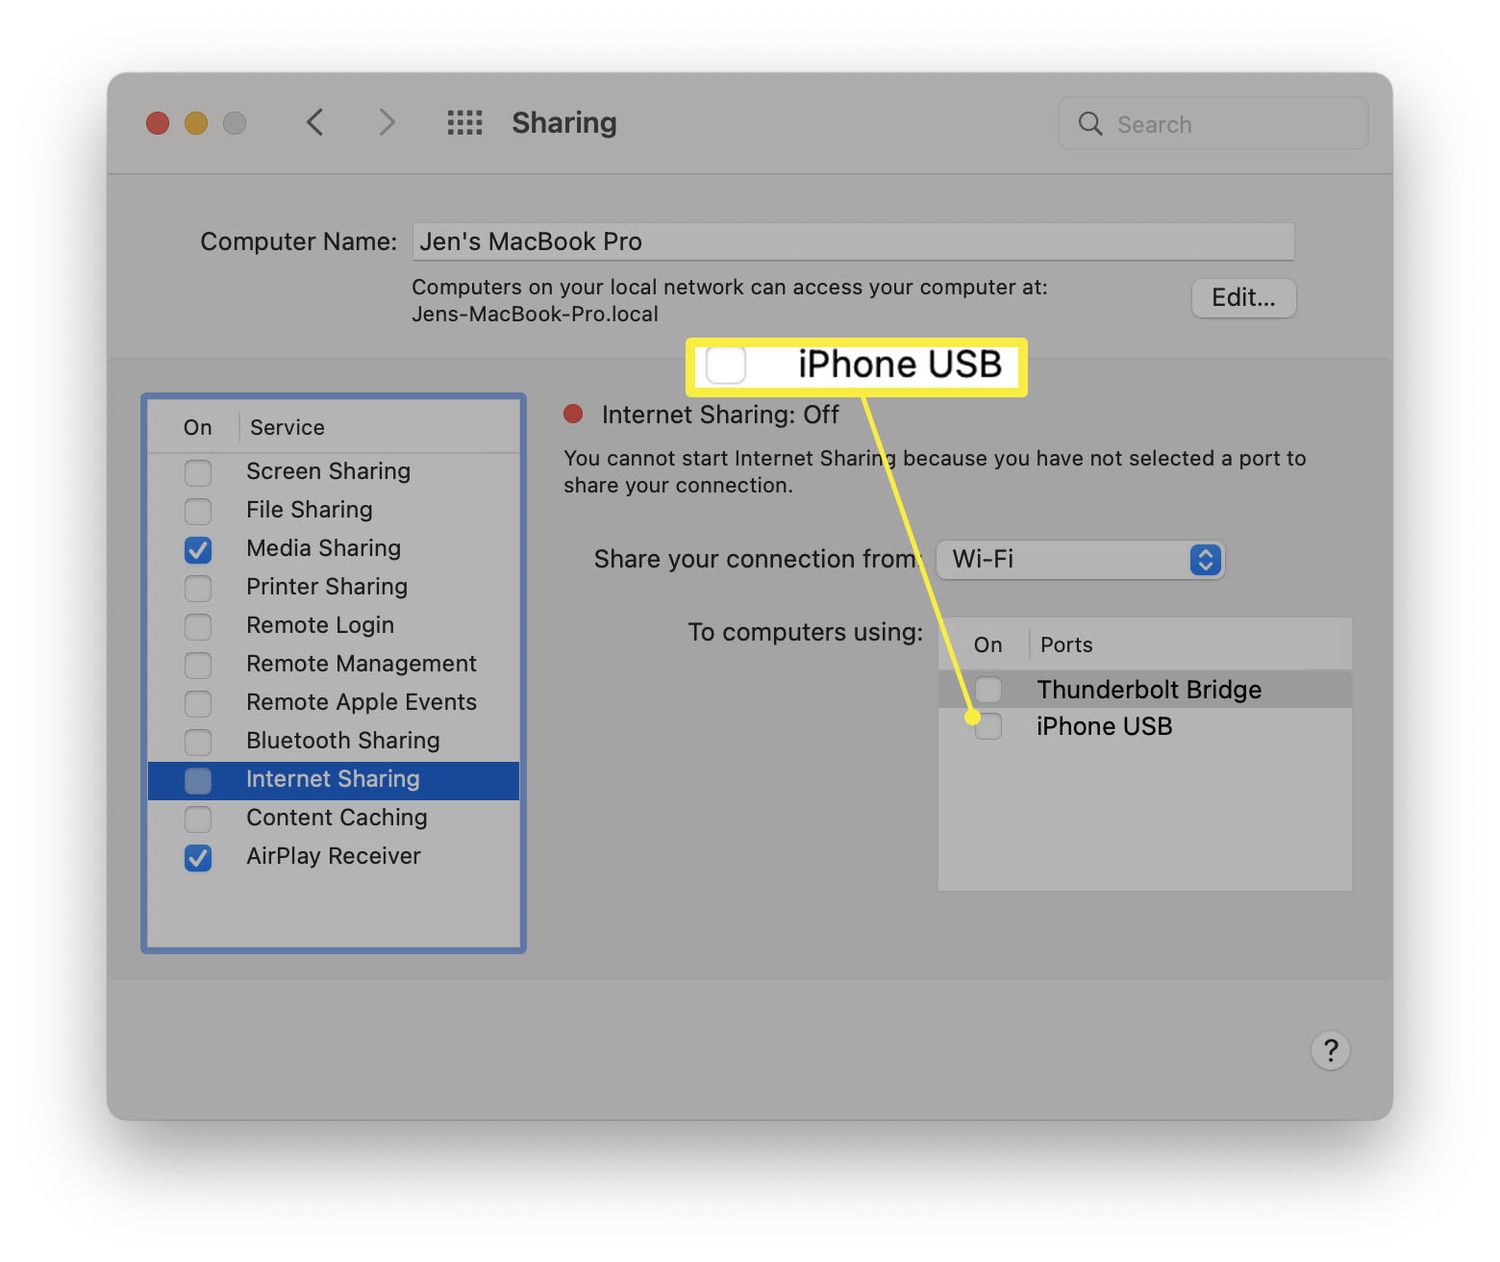The height and width of the screenshot is (1262, 1500).
Task: Open the Wi-Fi connection source dropdown
Action: [x=1080, y=559]
